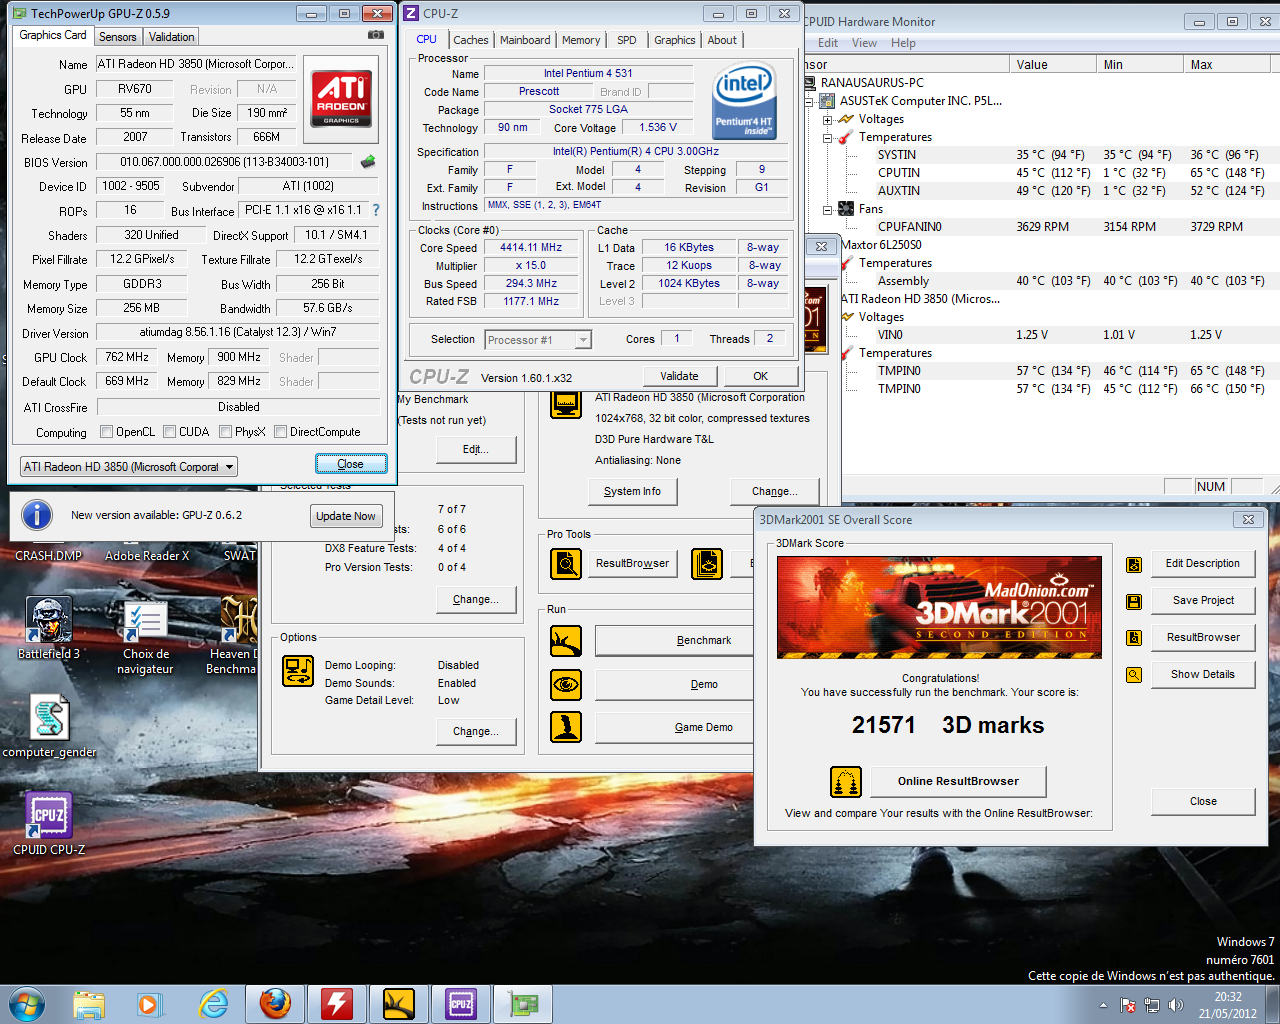Click the Demo eye icon in 3DMark
This screenshot has height=1024, width=1280.
(566, 685)
